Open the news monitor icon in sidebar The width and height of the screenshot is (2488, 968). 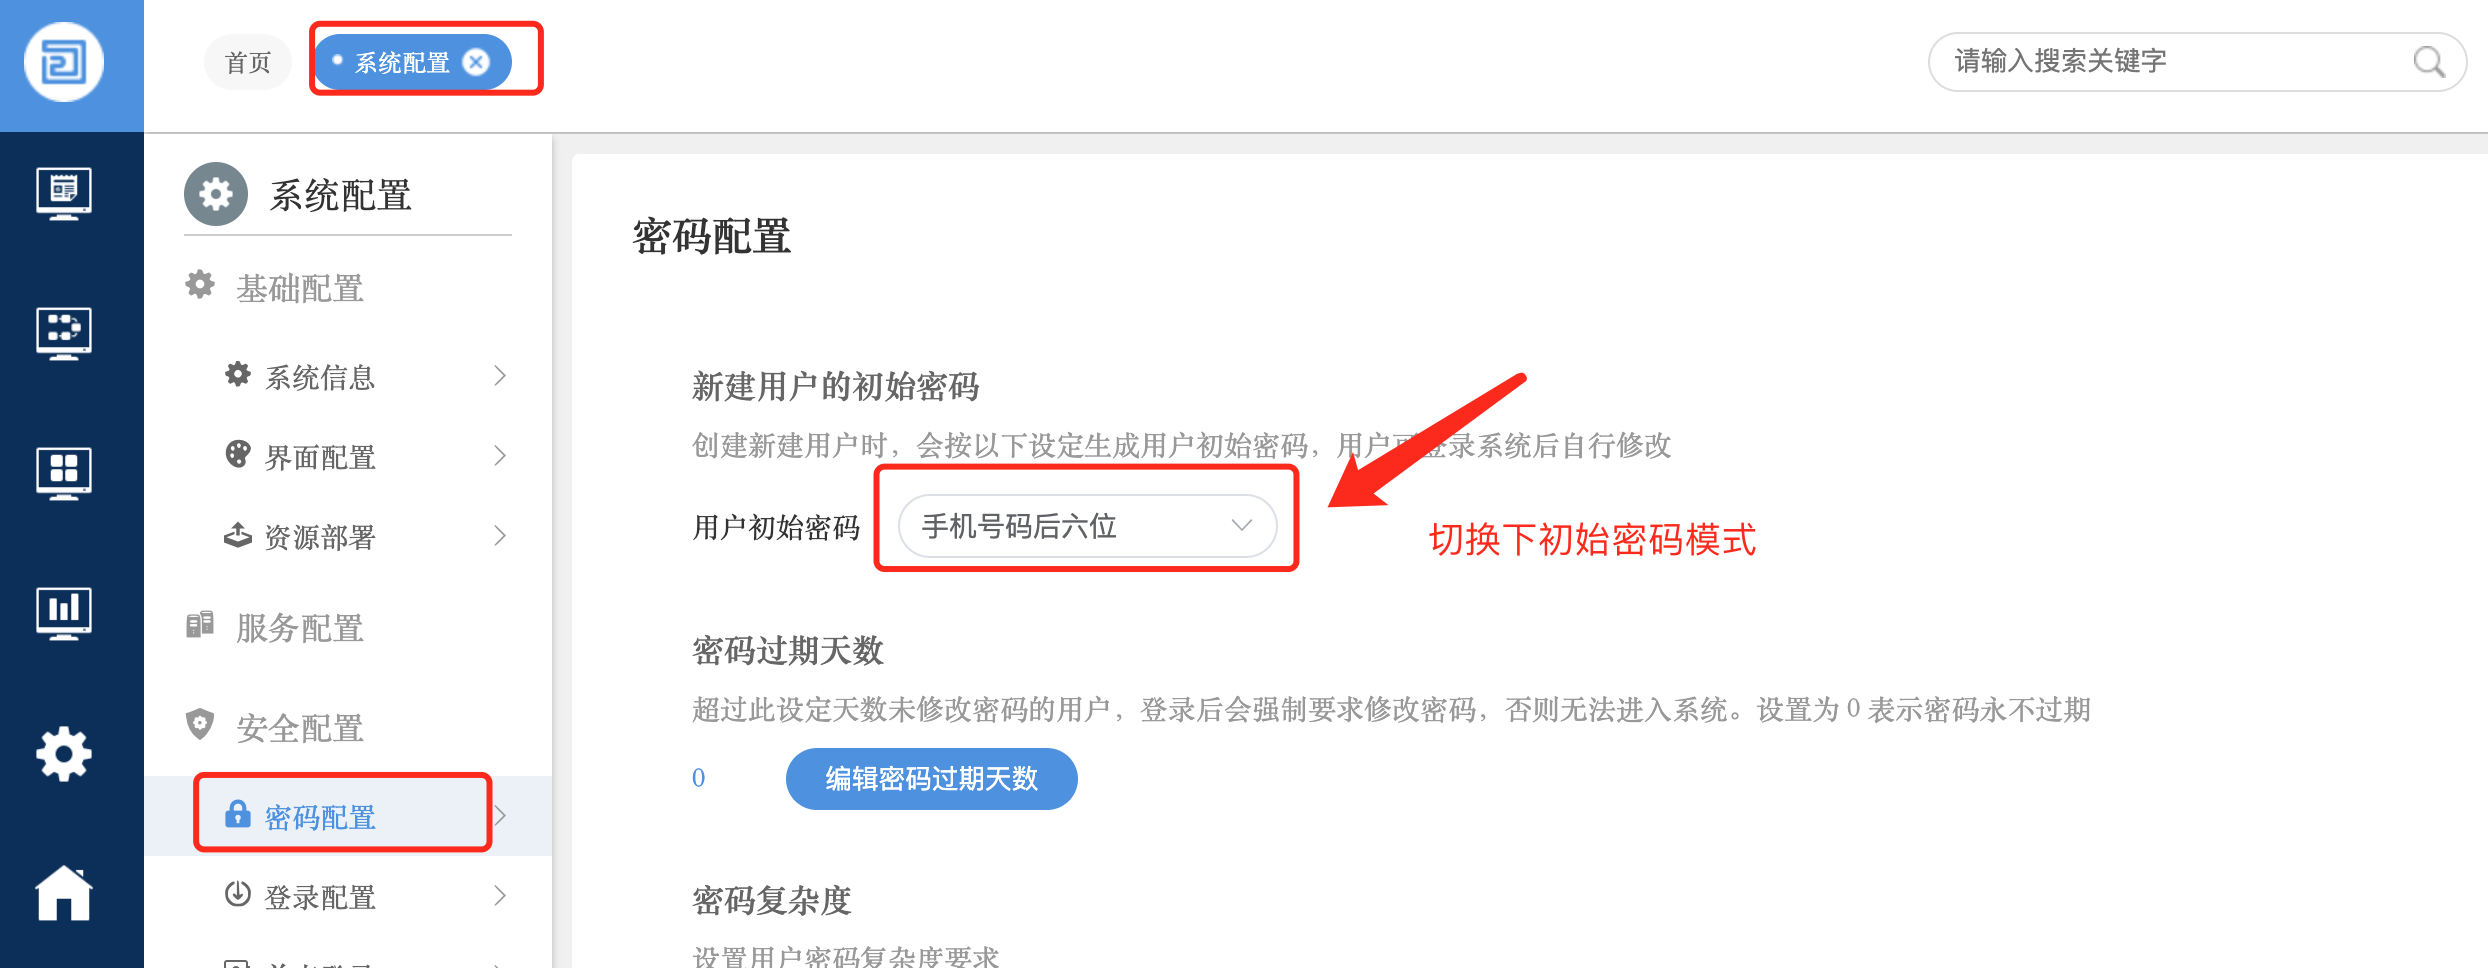coord(64,193)
